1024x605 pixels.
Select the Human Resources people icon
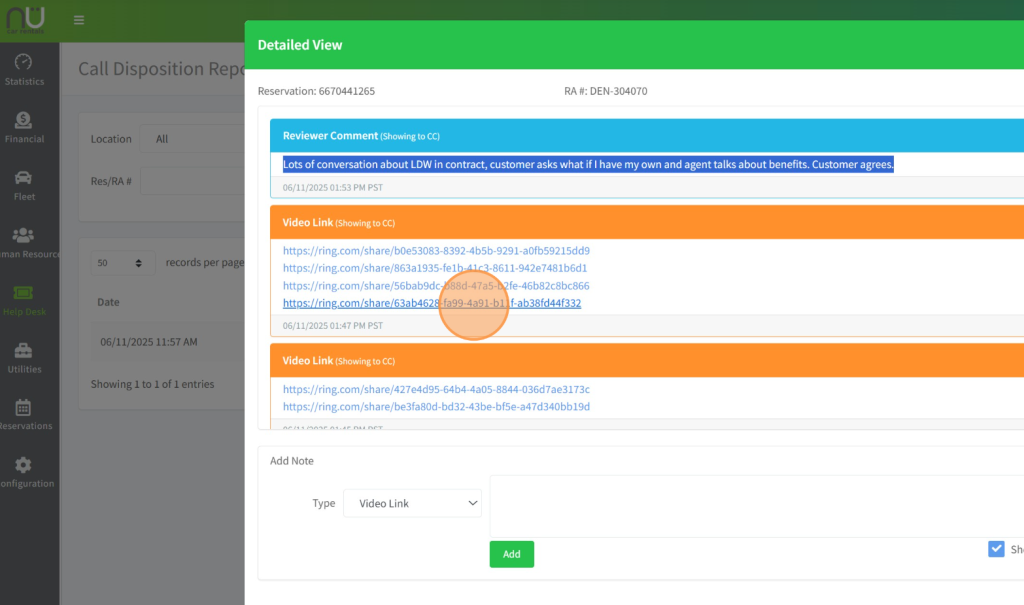click(24, 235)
